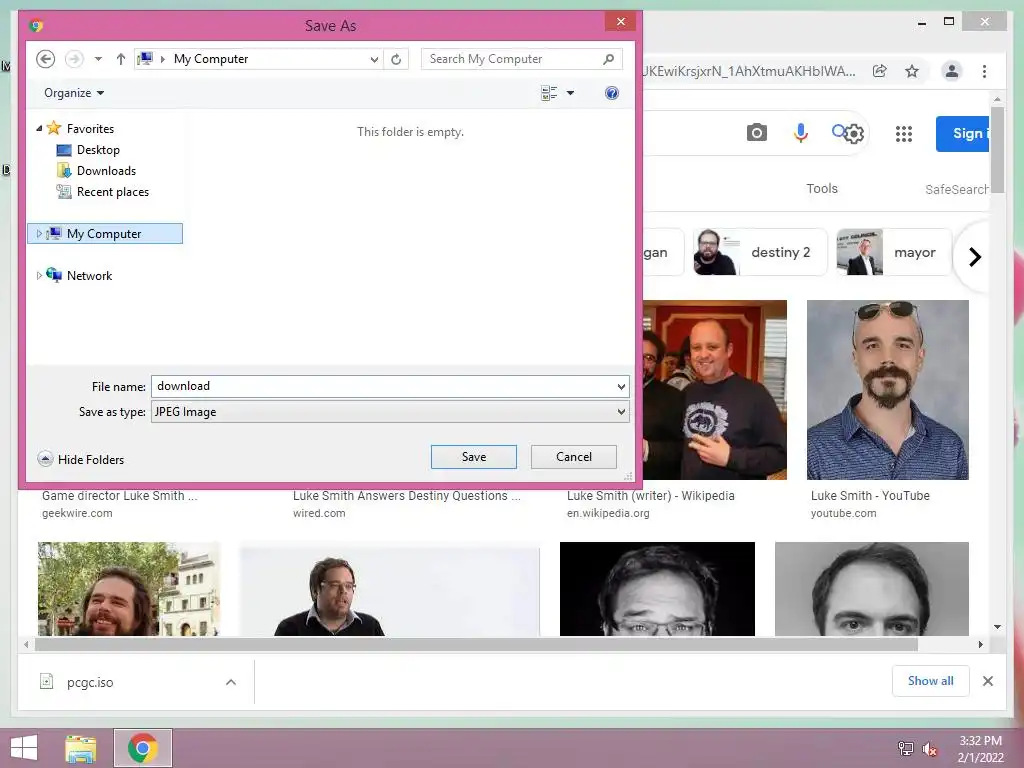This screenshot has height=768, width=1024.
Task: Open Luke Smith (writer) - Wikipedia link
Action: pos(650,496)
